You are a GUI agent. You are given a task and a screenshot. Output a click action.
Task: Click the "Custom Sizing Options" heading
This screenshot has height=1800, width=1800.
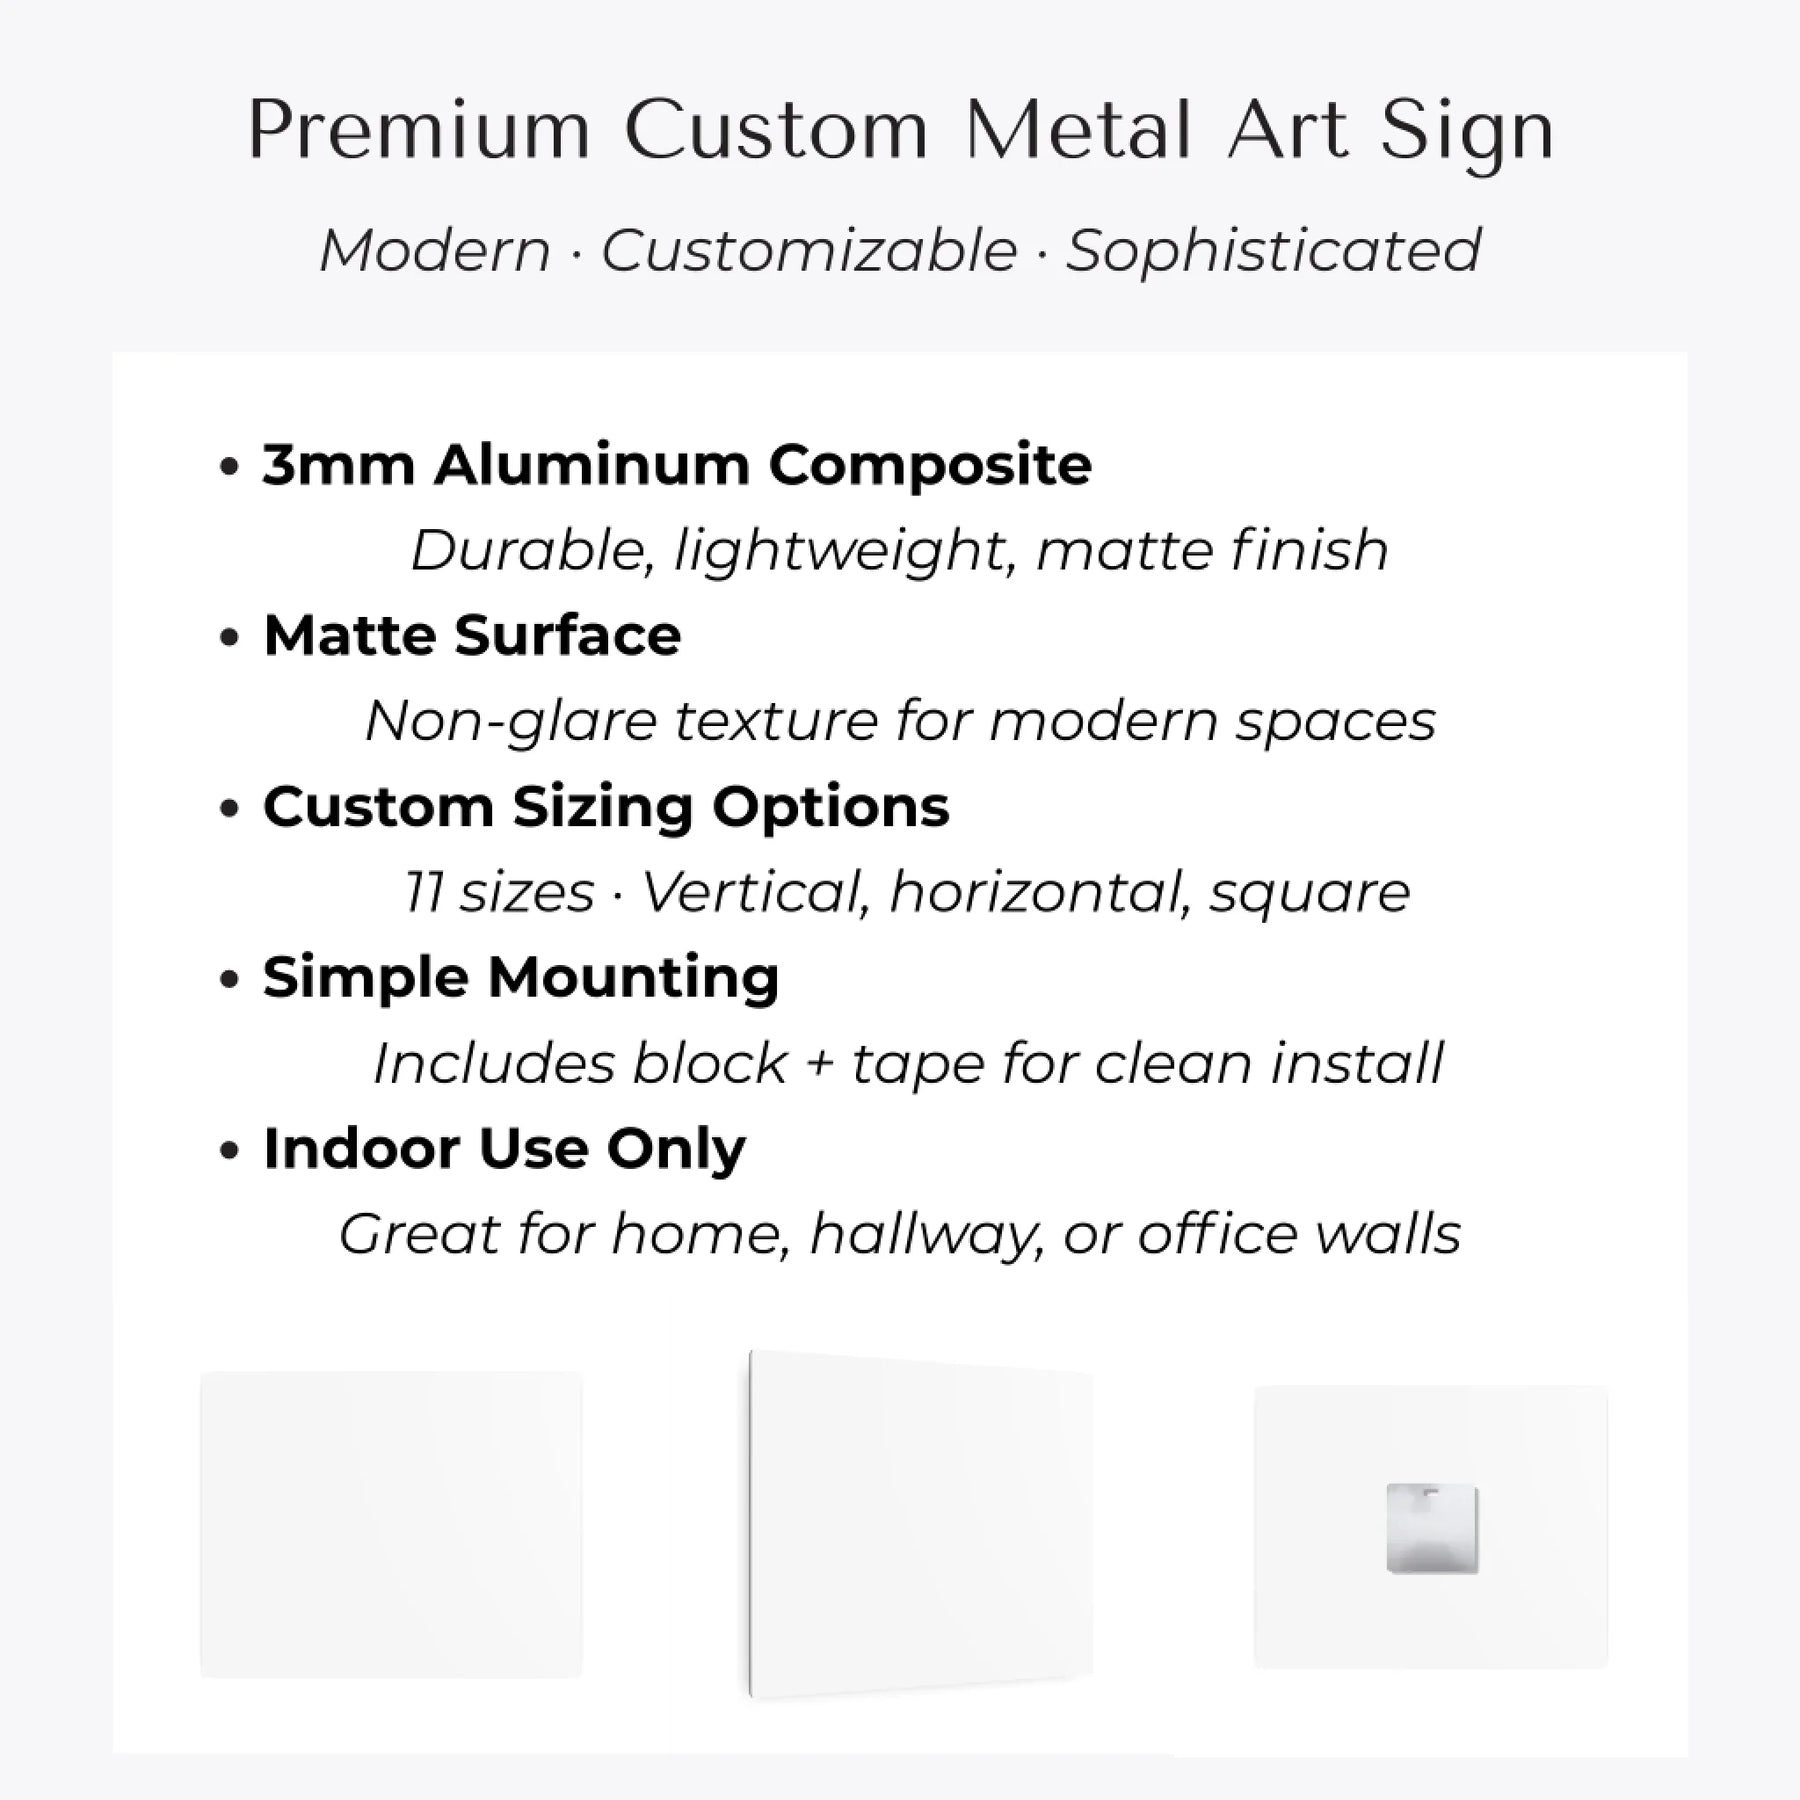606,807
